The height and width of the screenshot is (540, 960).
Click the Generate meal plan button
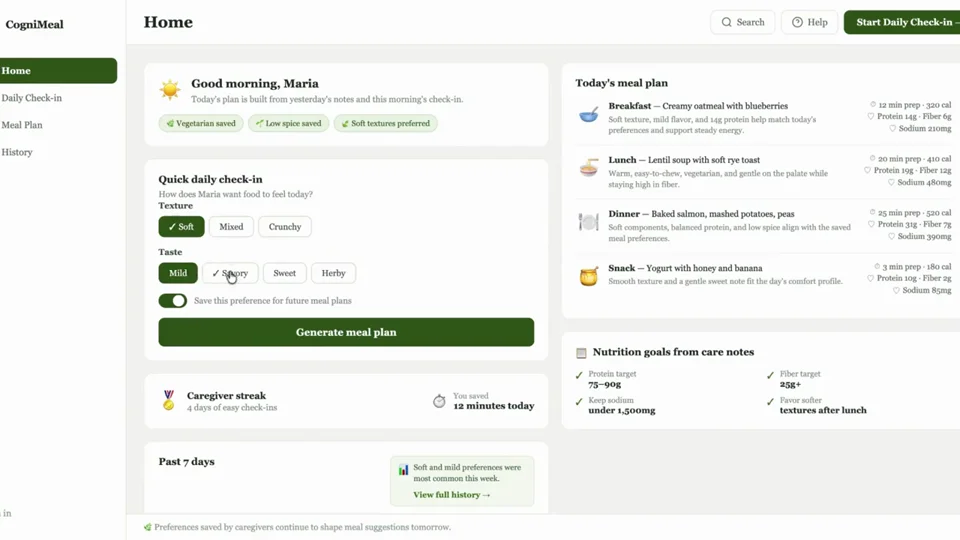pos(346,332)
